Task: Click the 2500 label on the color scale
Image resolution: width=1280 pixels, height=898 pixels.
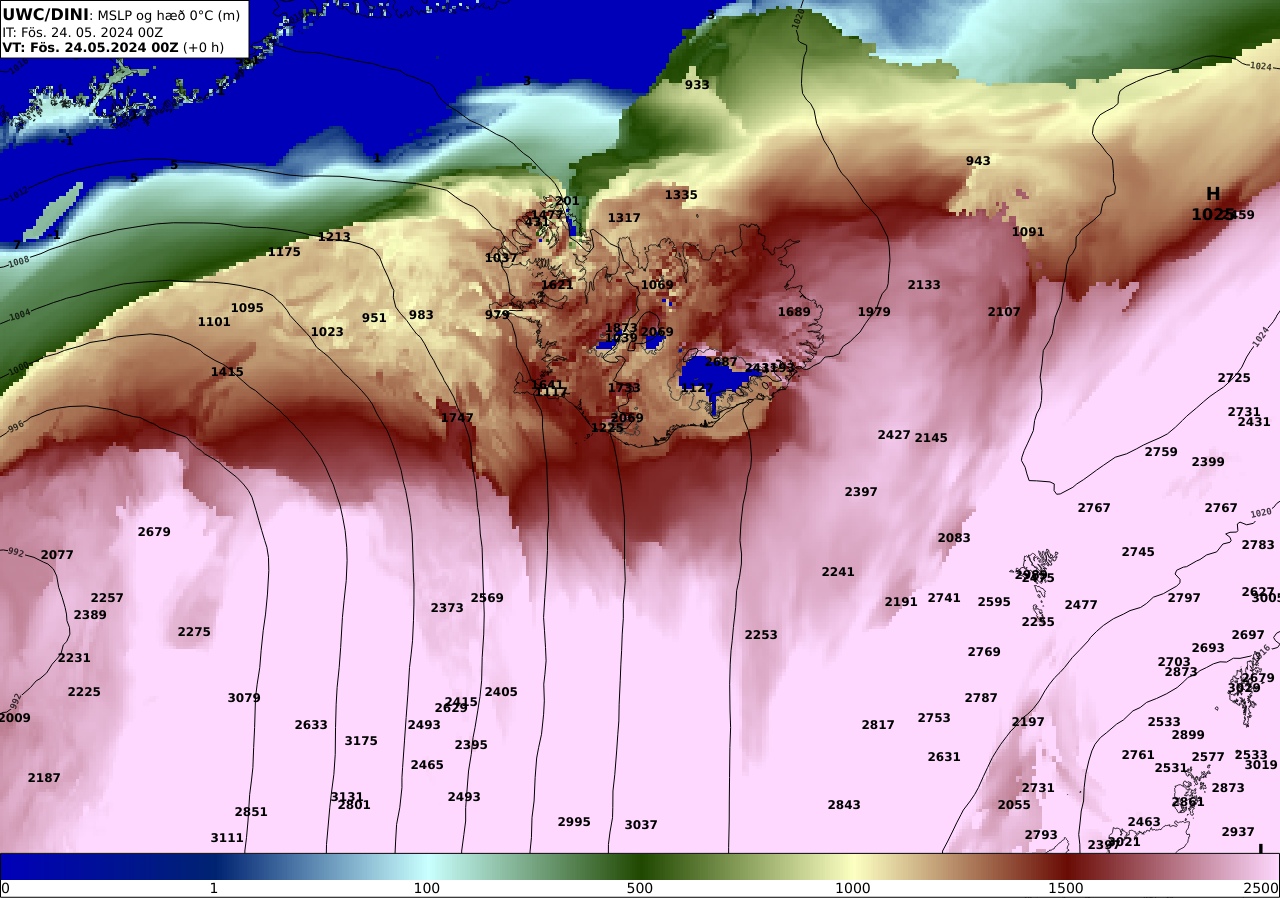Action: [1260, 888]
